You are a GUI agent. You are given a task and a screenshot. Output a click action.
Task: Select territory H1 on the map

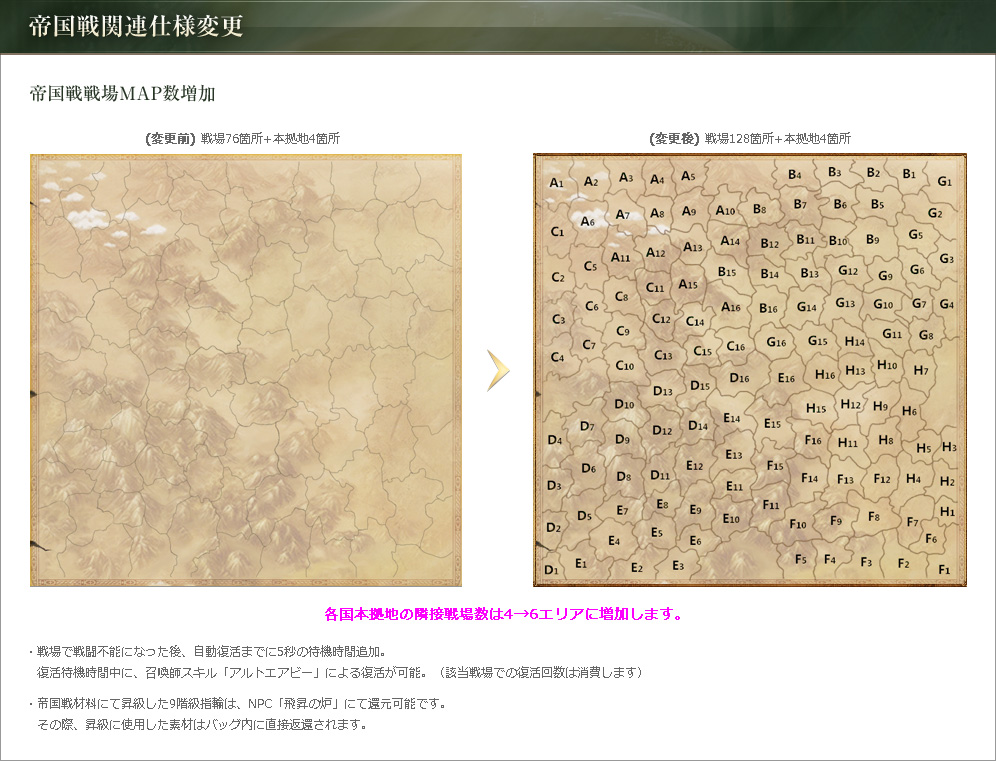click(x=947, y=511)
